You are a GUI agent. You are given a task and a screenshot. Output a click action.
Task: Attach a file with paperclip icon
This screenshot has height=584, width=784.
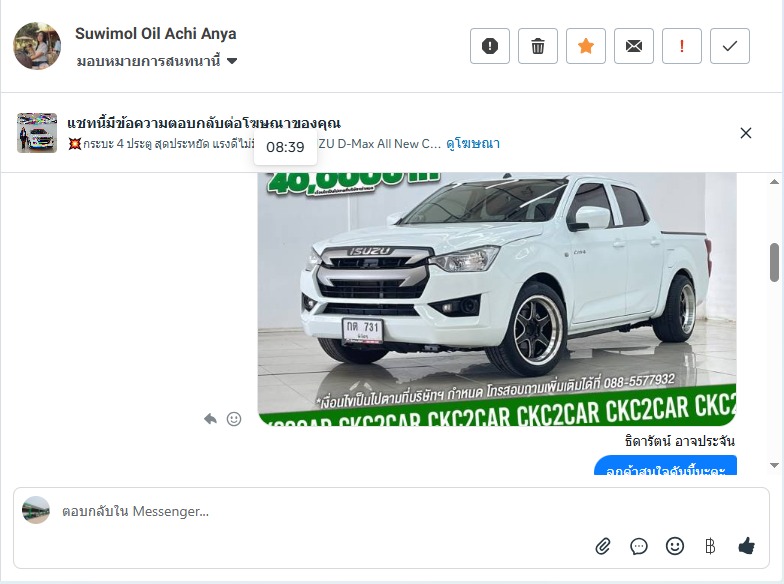click(603, 546)
